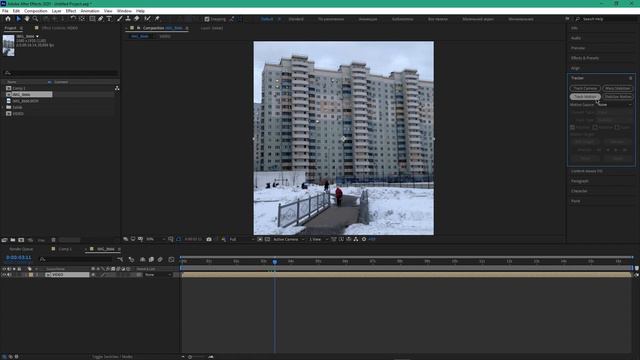This screenshot has height=360, width=640.
Task: Select the Roto Brush tool
Action: point(147,19)
